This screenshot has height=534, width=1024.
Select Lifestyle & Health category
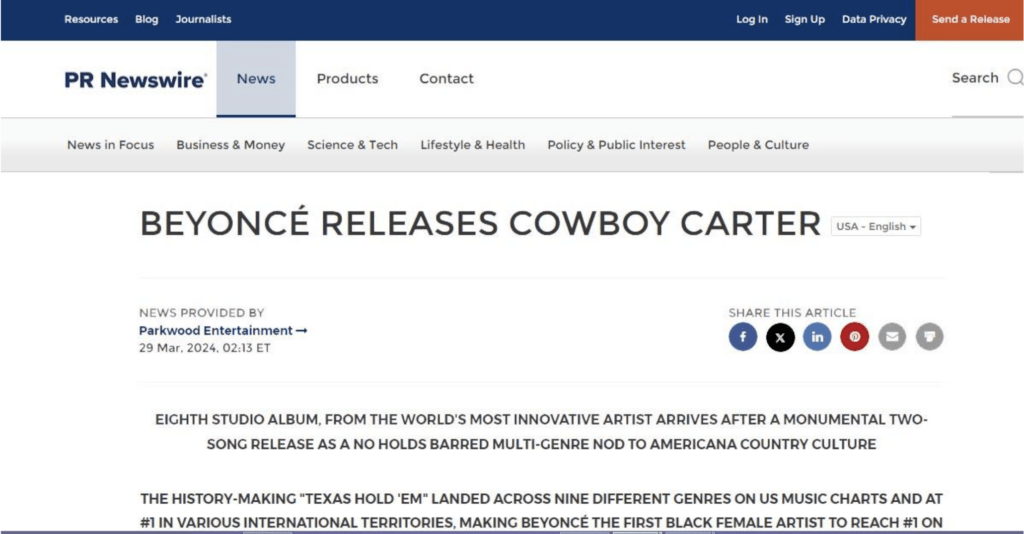[x=473, y=145]
